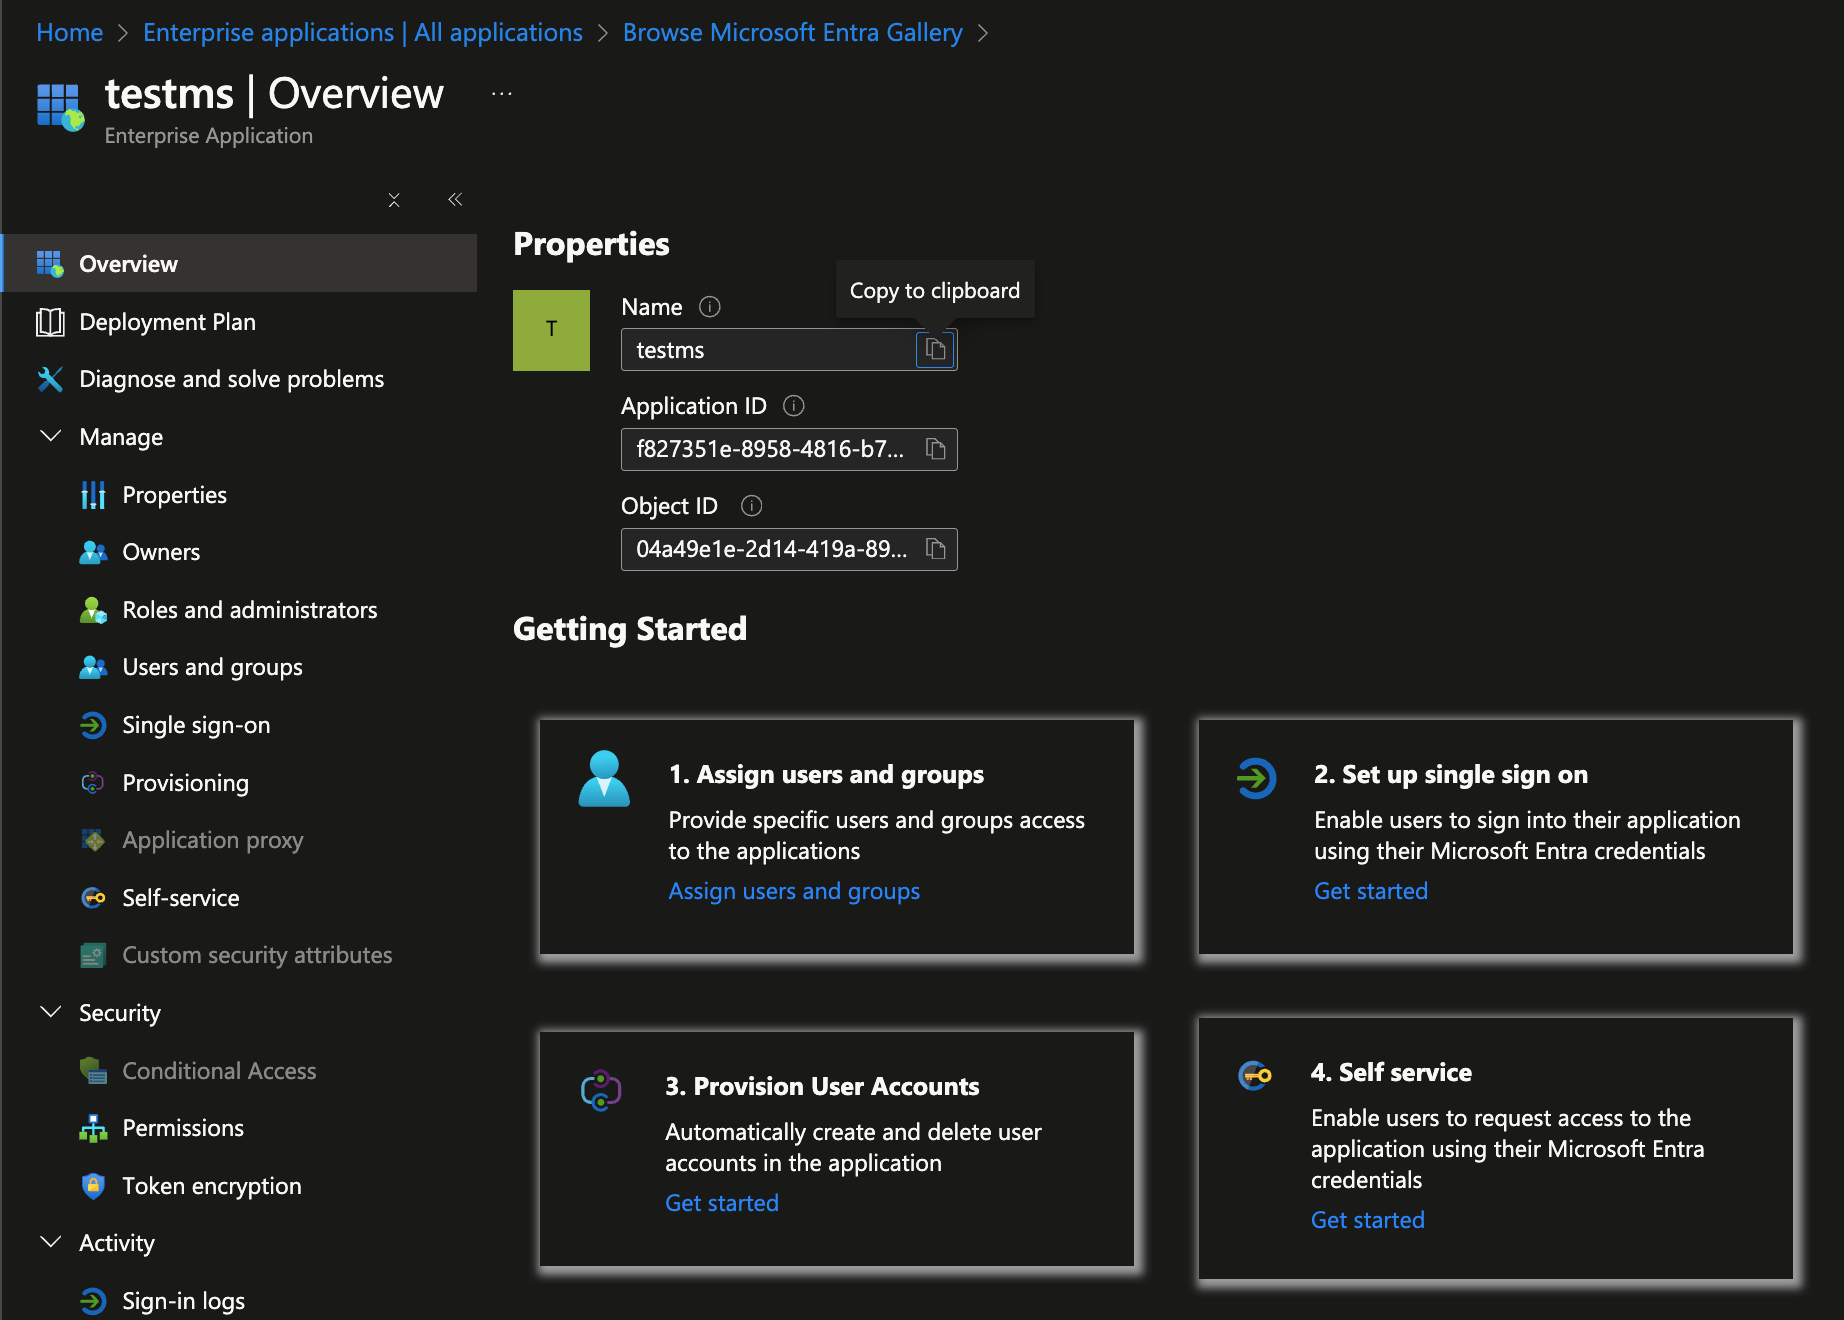Go to Browse Microsoft Entra Gallery breadcrumb
Image resolution: width=1844 pixels, height=1320 pixels.
792,33
